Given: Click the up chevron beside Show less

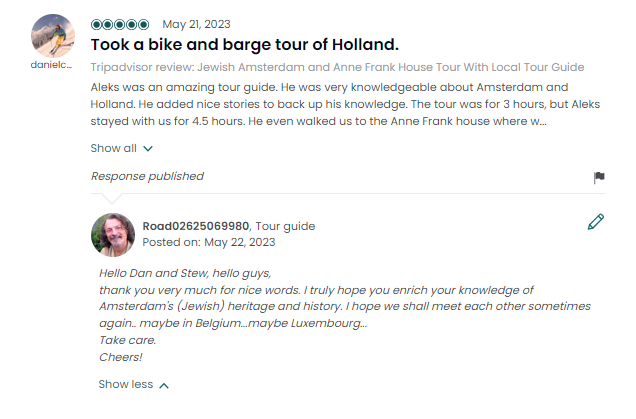Looking at the screenshot, I should [164, 385].
